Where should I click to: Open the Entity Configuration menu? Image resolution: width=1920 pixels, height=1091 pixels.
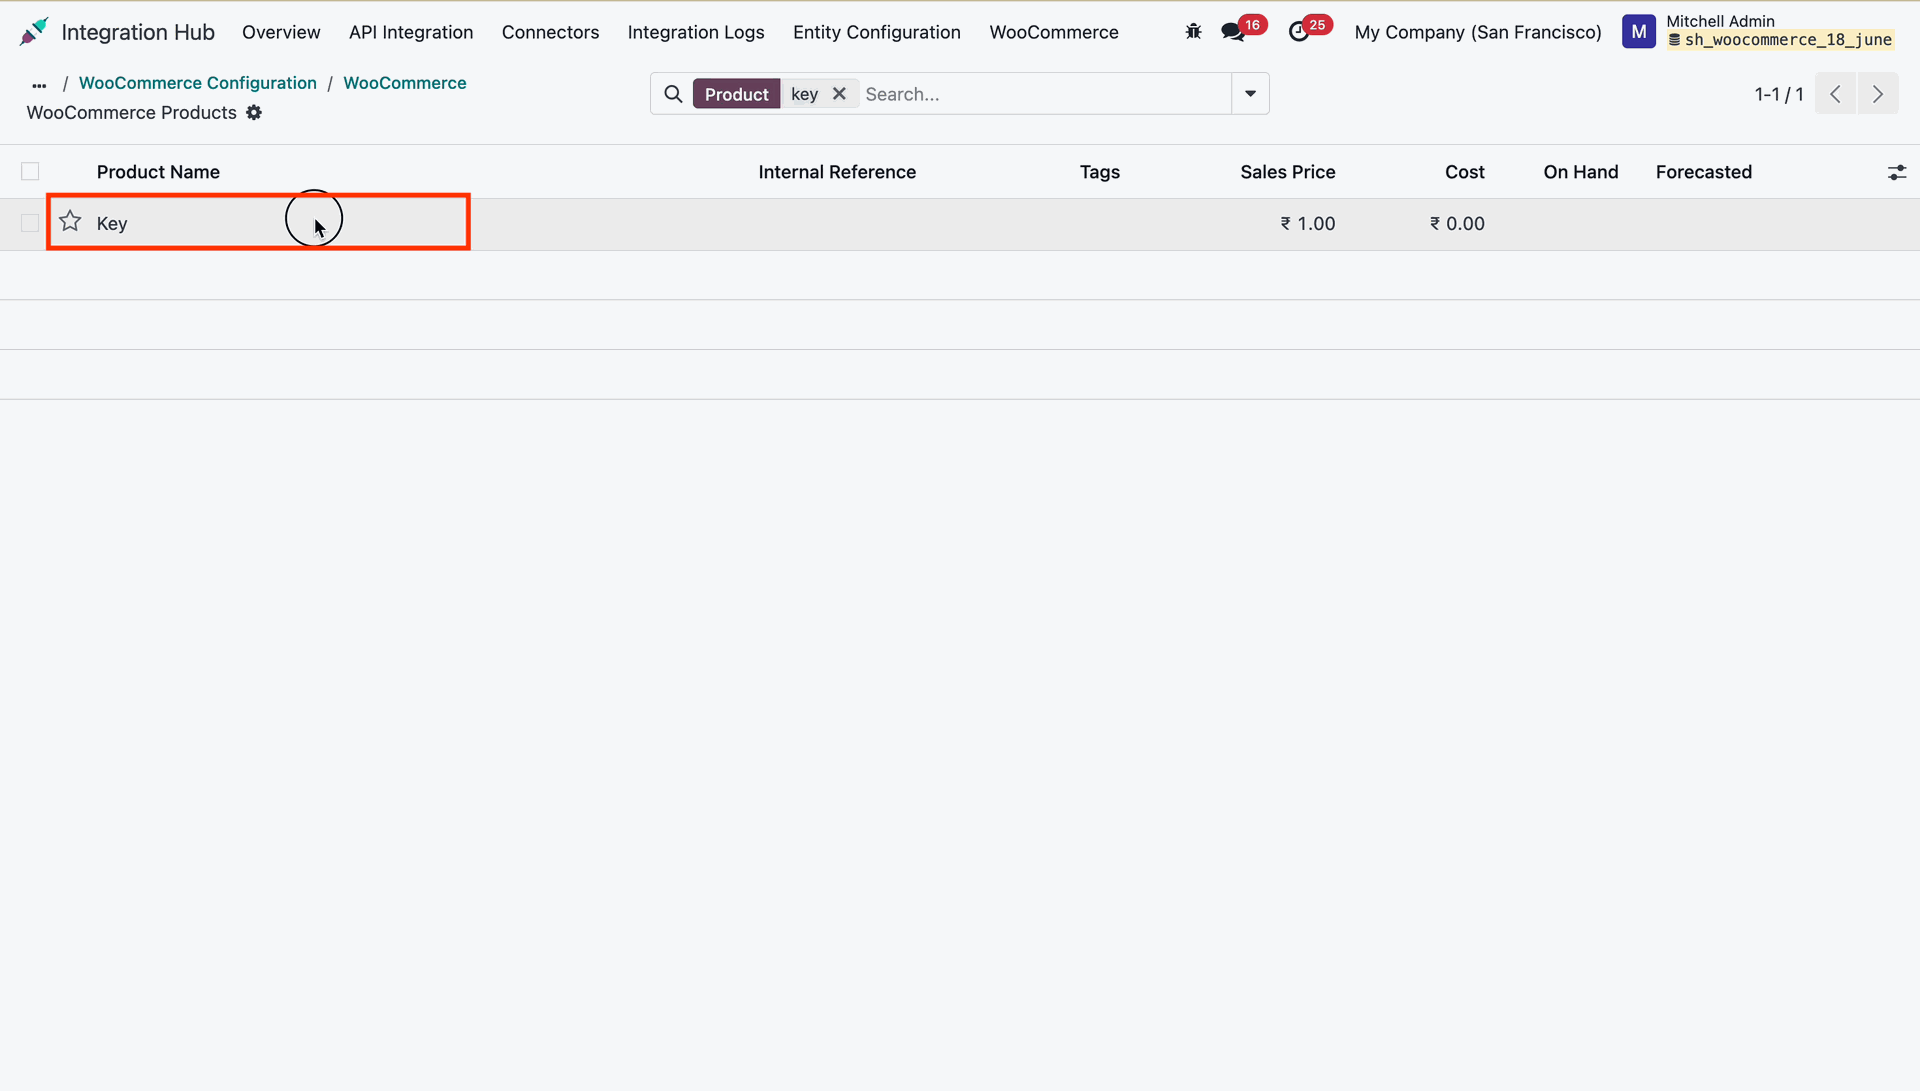tap(877, 32)
